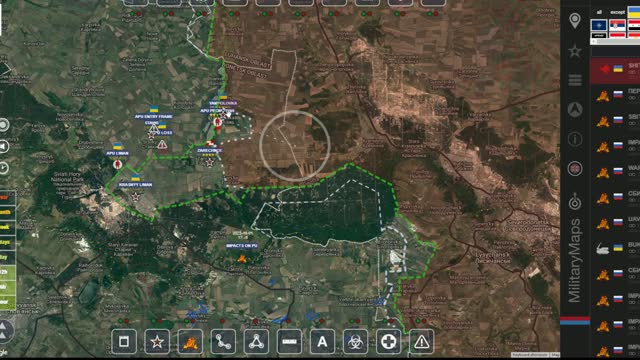640x360 pixels.
Task: Open the info icon in sidebar
Action: point(575,139)
